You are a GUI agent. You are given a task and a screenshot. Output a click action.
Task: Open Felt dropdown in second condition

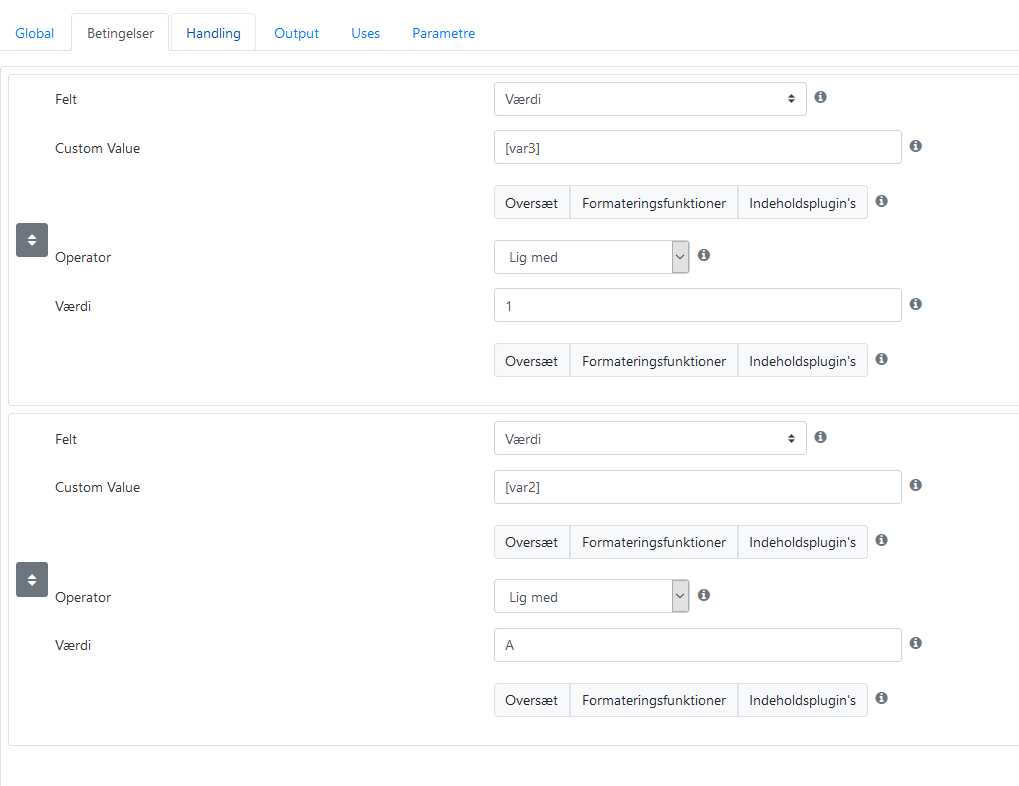pos(650,438)
